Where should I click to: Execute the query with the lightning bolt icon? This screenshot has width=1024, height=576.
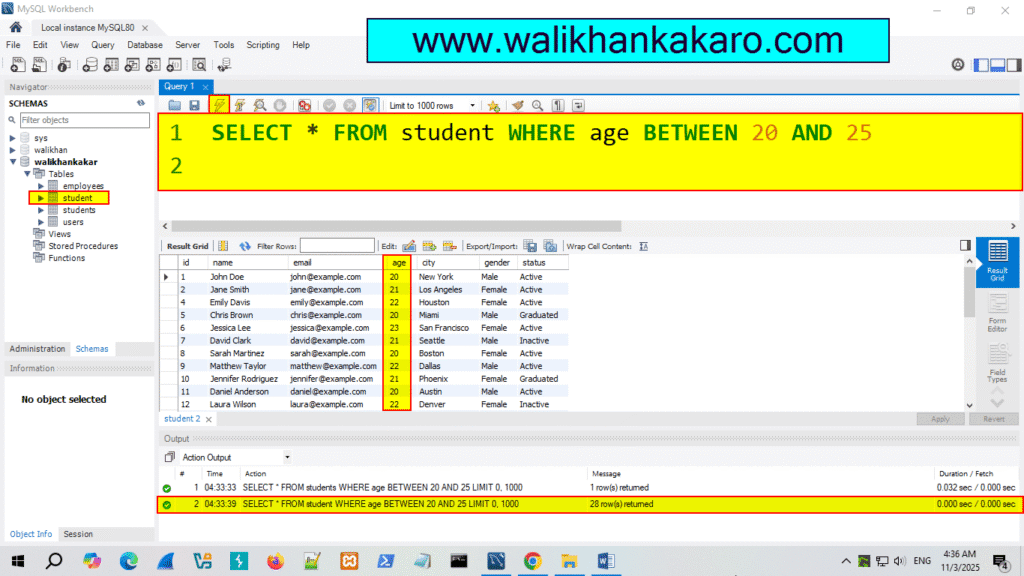[x=220, y=105]
